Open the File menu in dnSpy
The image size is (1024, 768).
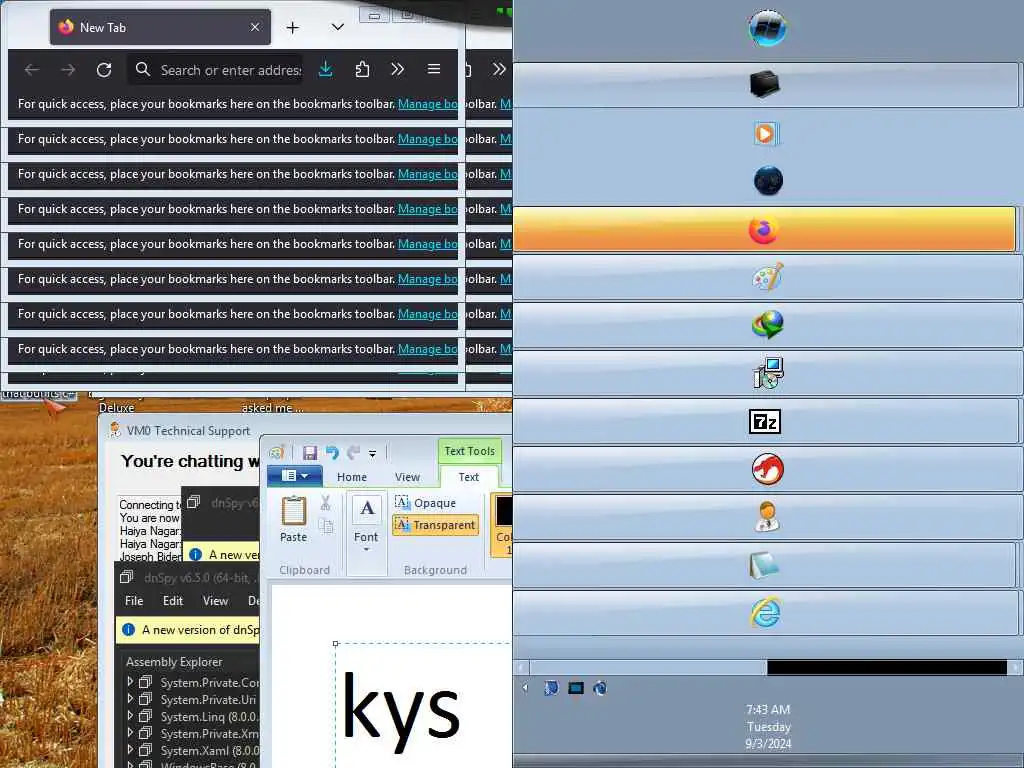click(134, 601)
